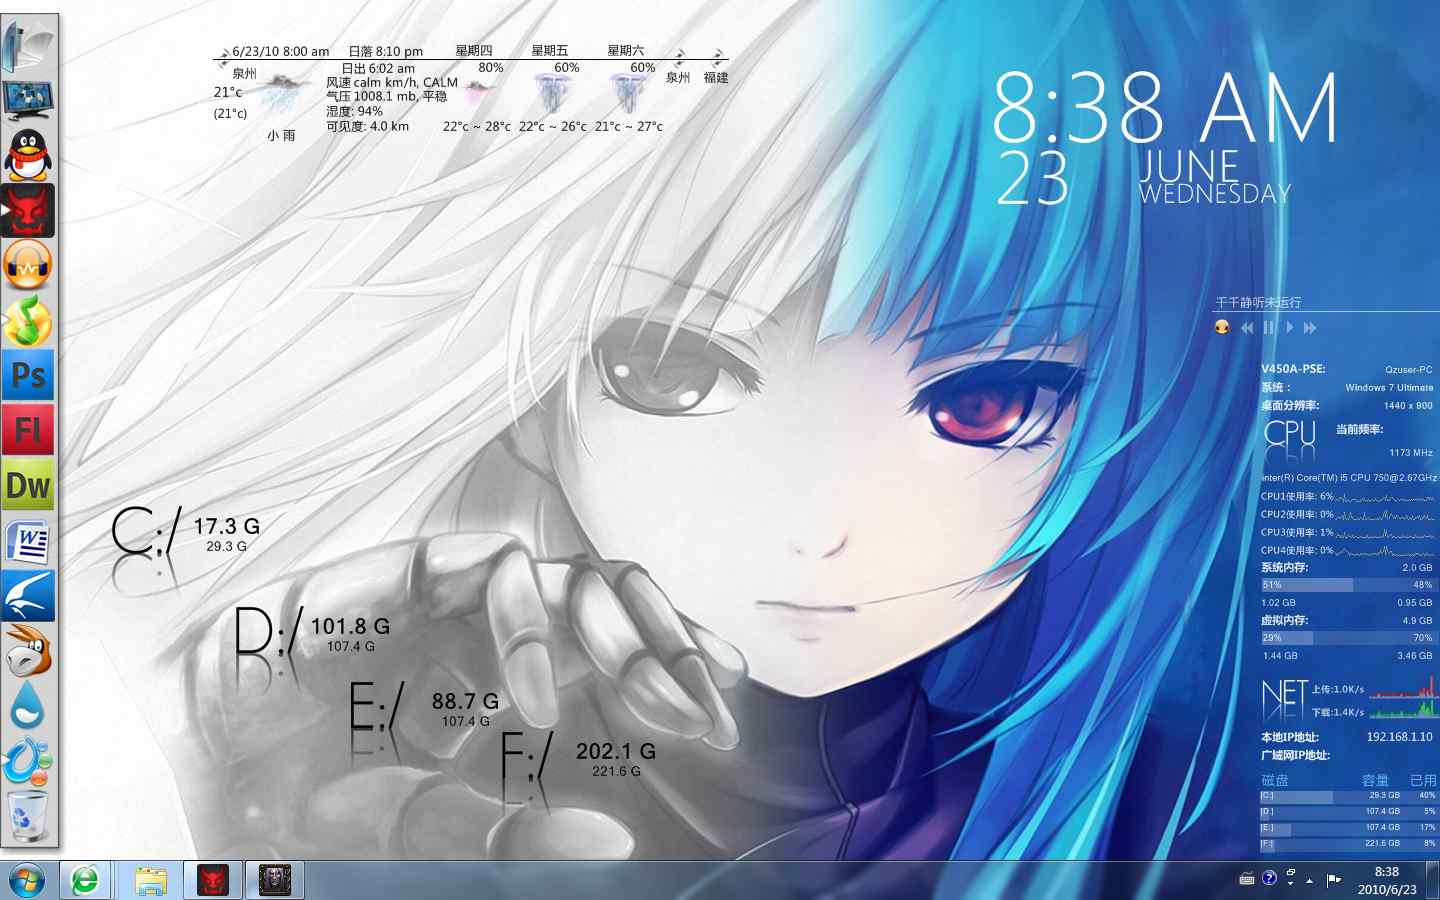
Task: Launch the green music note app in dock
Action: (x=28, y=320)
